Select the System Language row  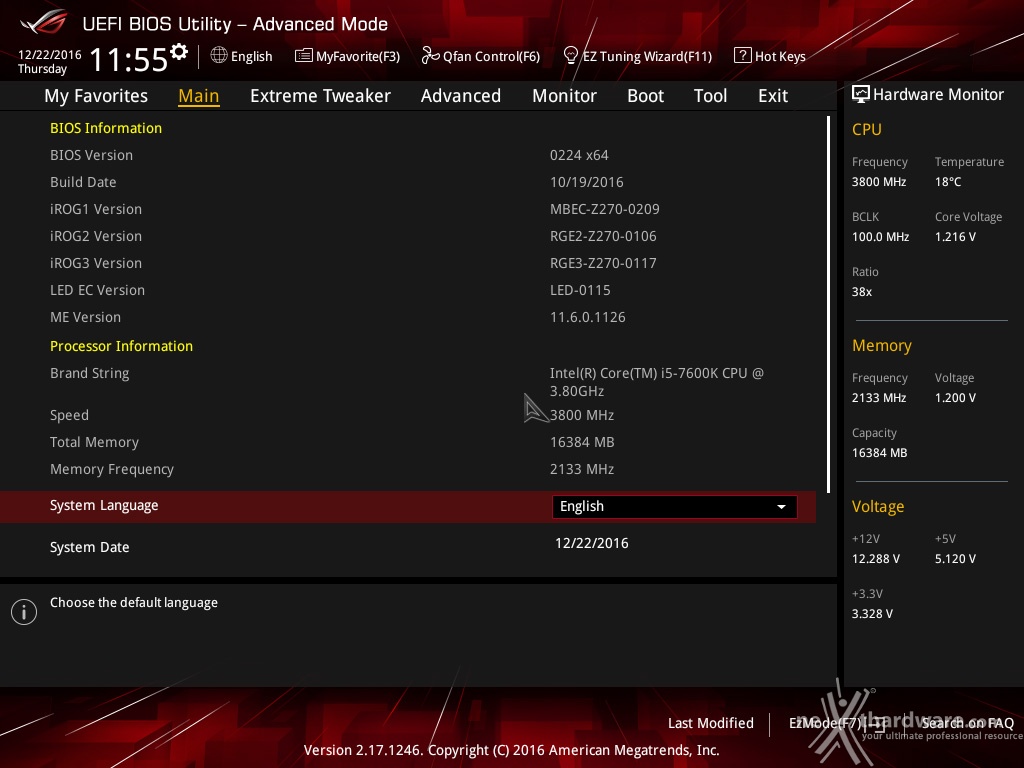[408, 507]
